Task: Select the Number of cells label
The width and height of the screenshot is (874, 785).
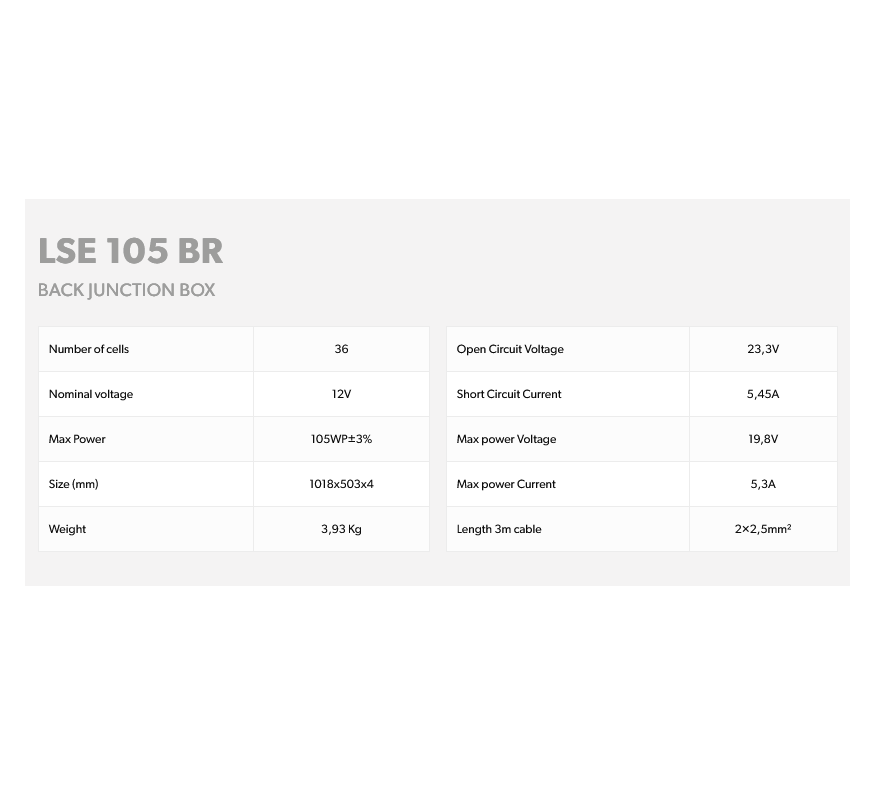Action: pos(89,349)
